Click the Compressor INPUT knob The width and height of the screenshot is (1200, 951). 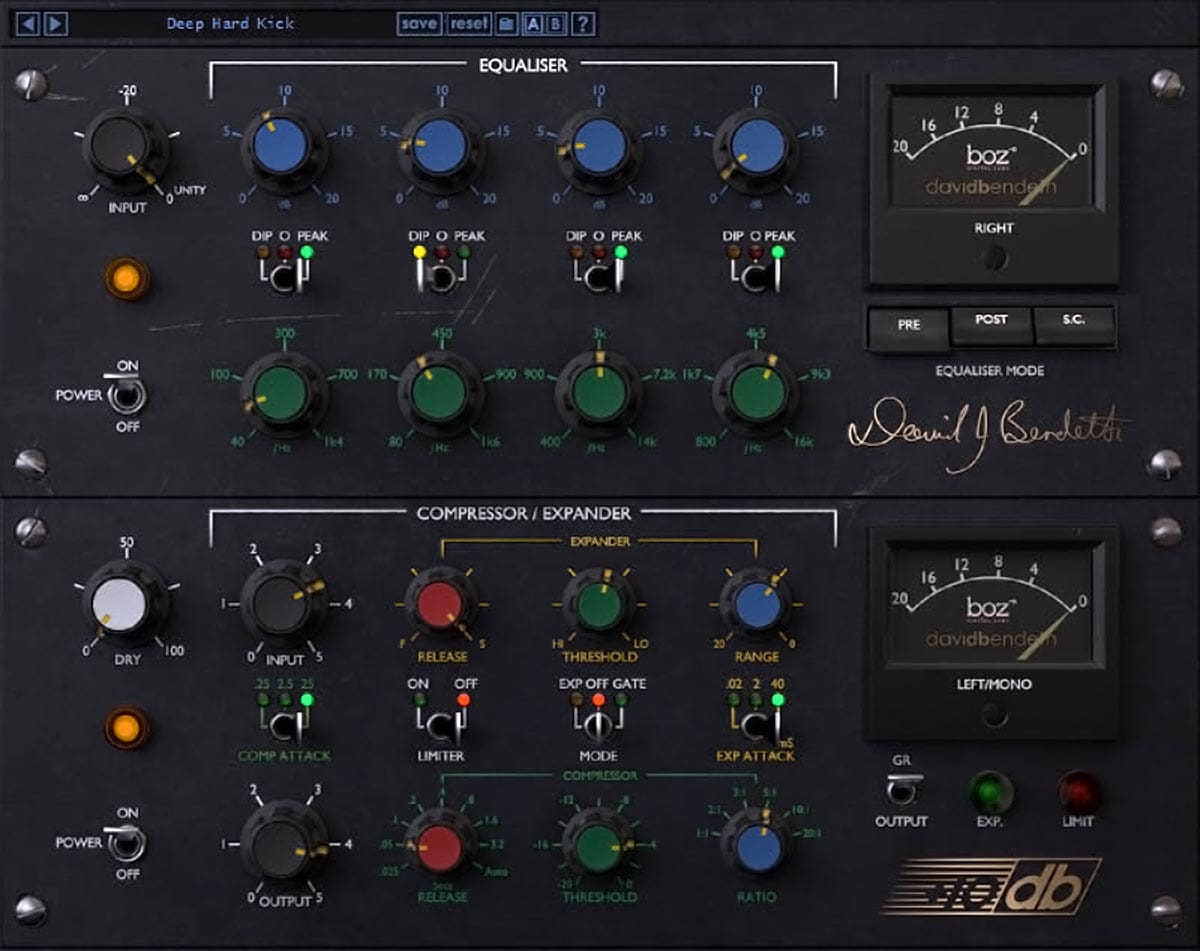point(284,603)
